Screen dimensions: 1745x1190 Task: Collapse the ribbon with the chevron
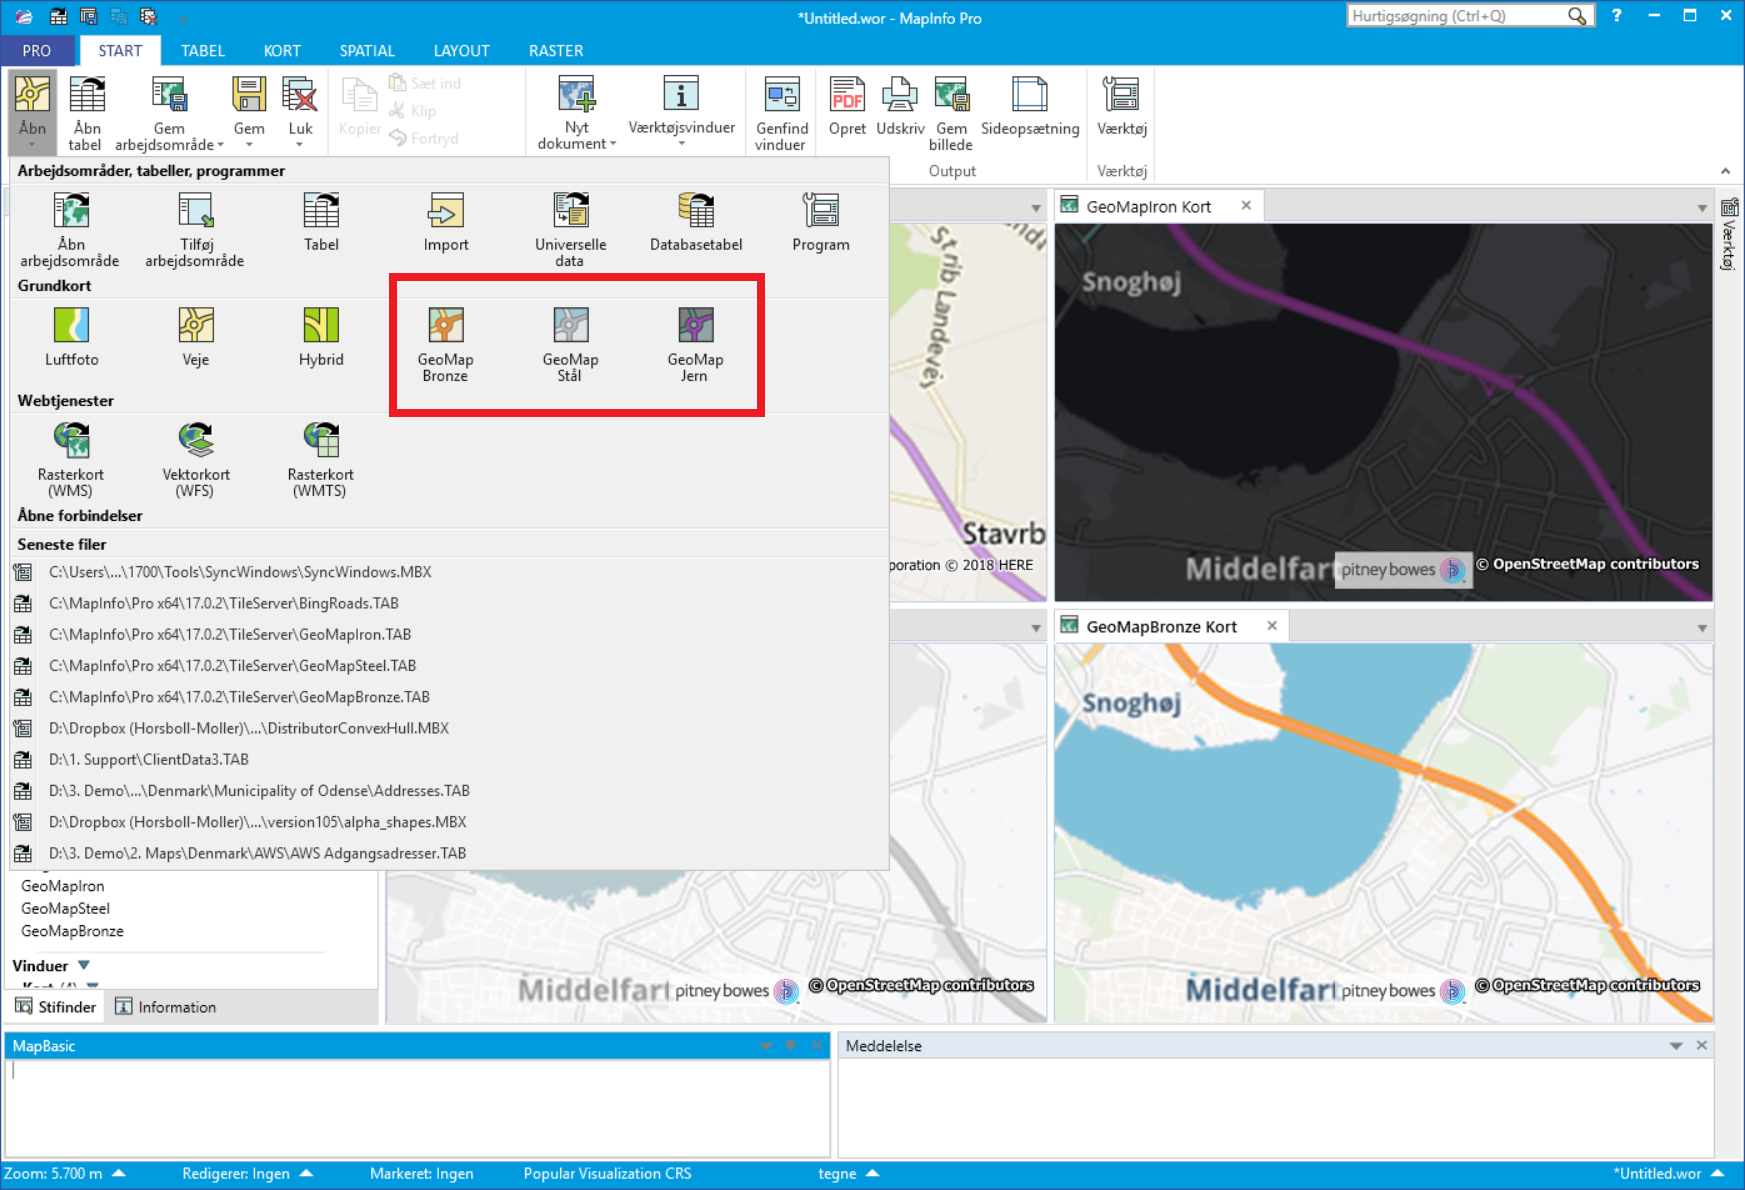tap(1725, 171)
